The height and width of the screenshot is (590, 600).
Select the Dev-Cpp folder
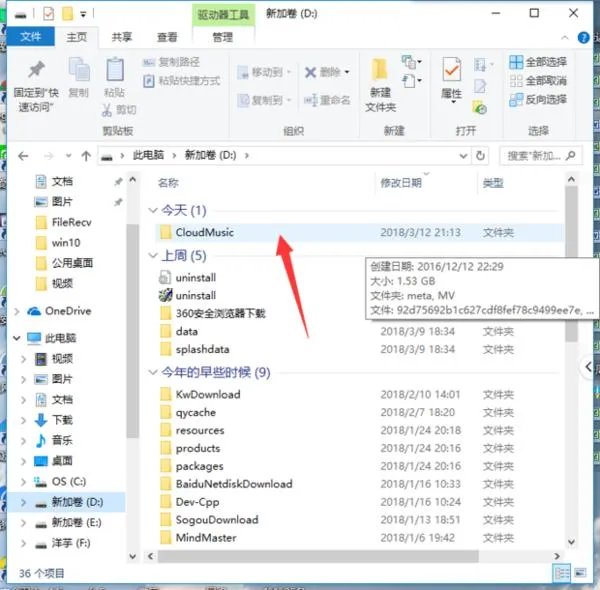pyautogui.click(x=359, y=502)
